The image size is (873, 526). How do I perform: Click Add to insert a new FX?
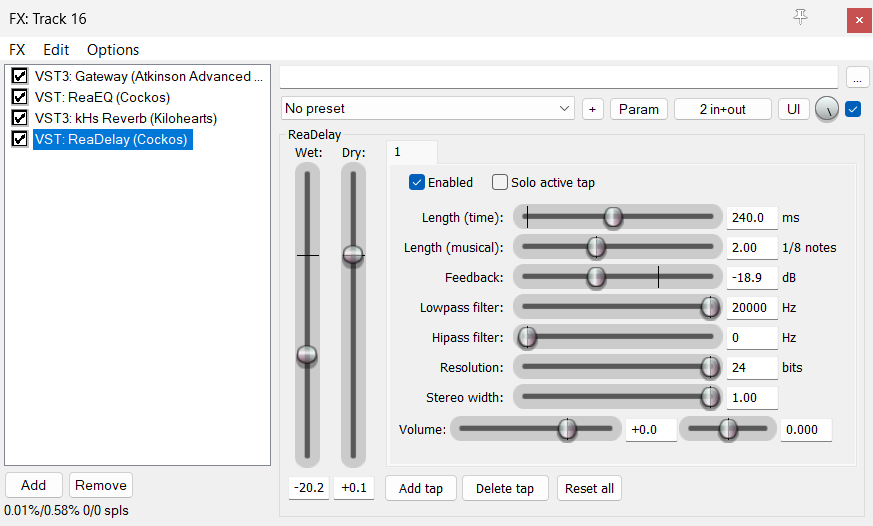point(33,485)
